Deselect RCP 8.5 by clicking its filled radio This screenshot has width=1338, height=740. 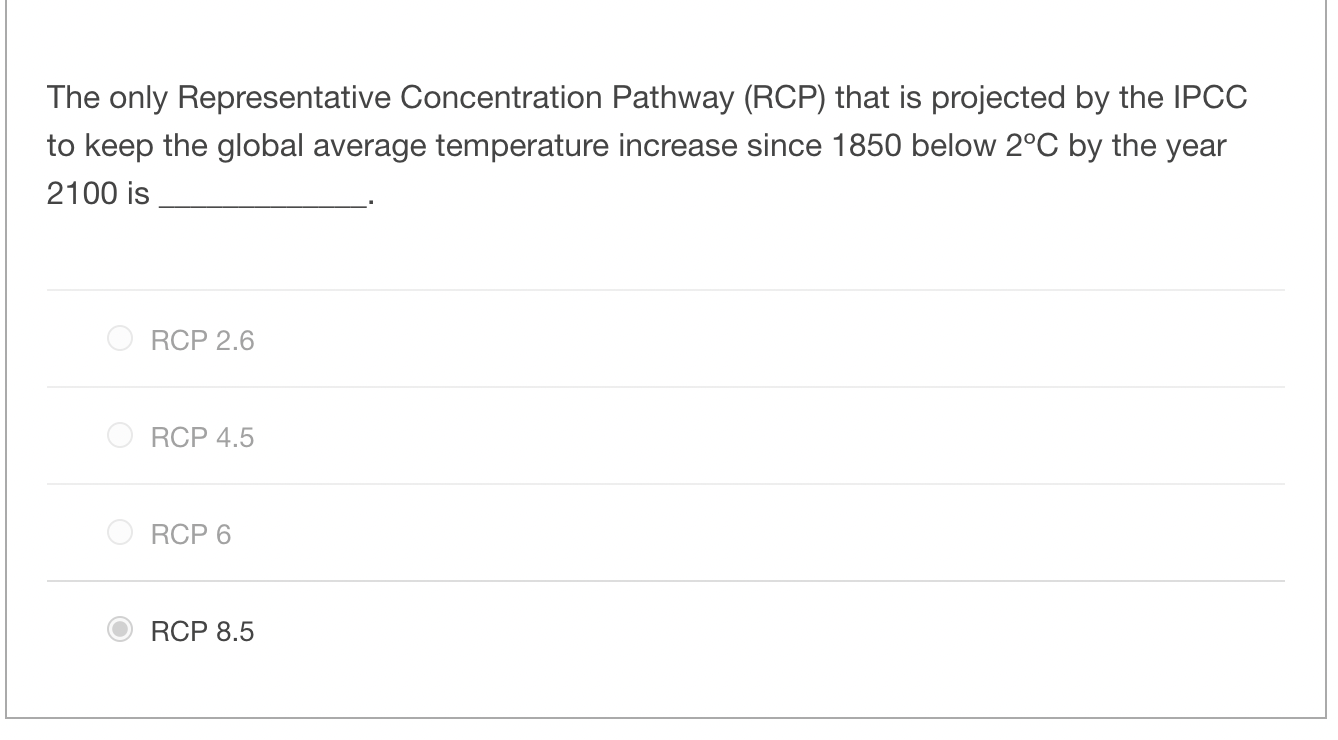pyautogui.click(x=120, y=629)
